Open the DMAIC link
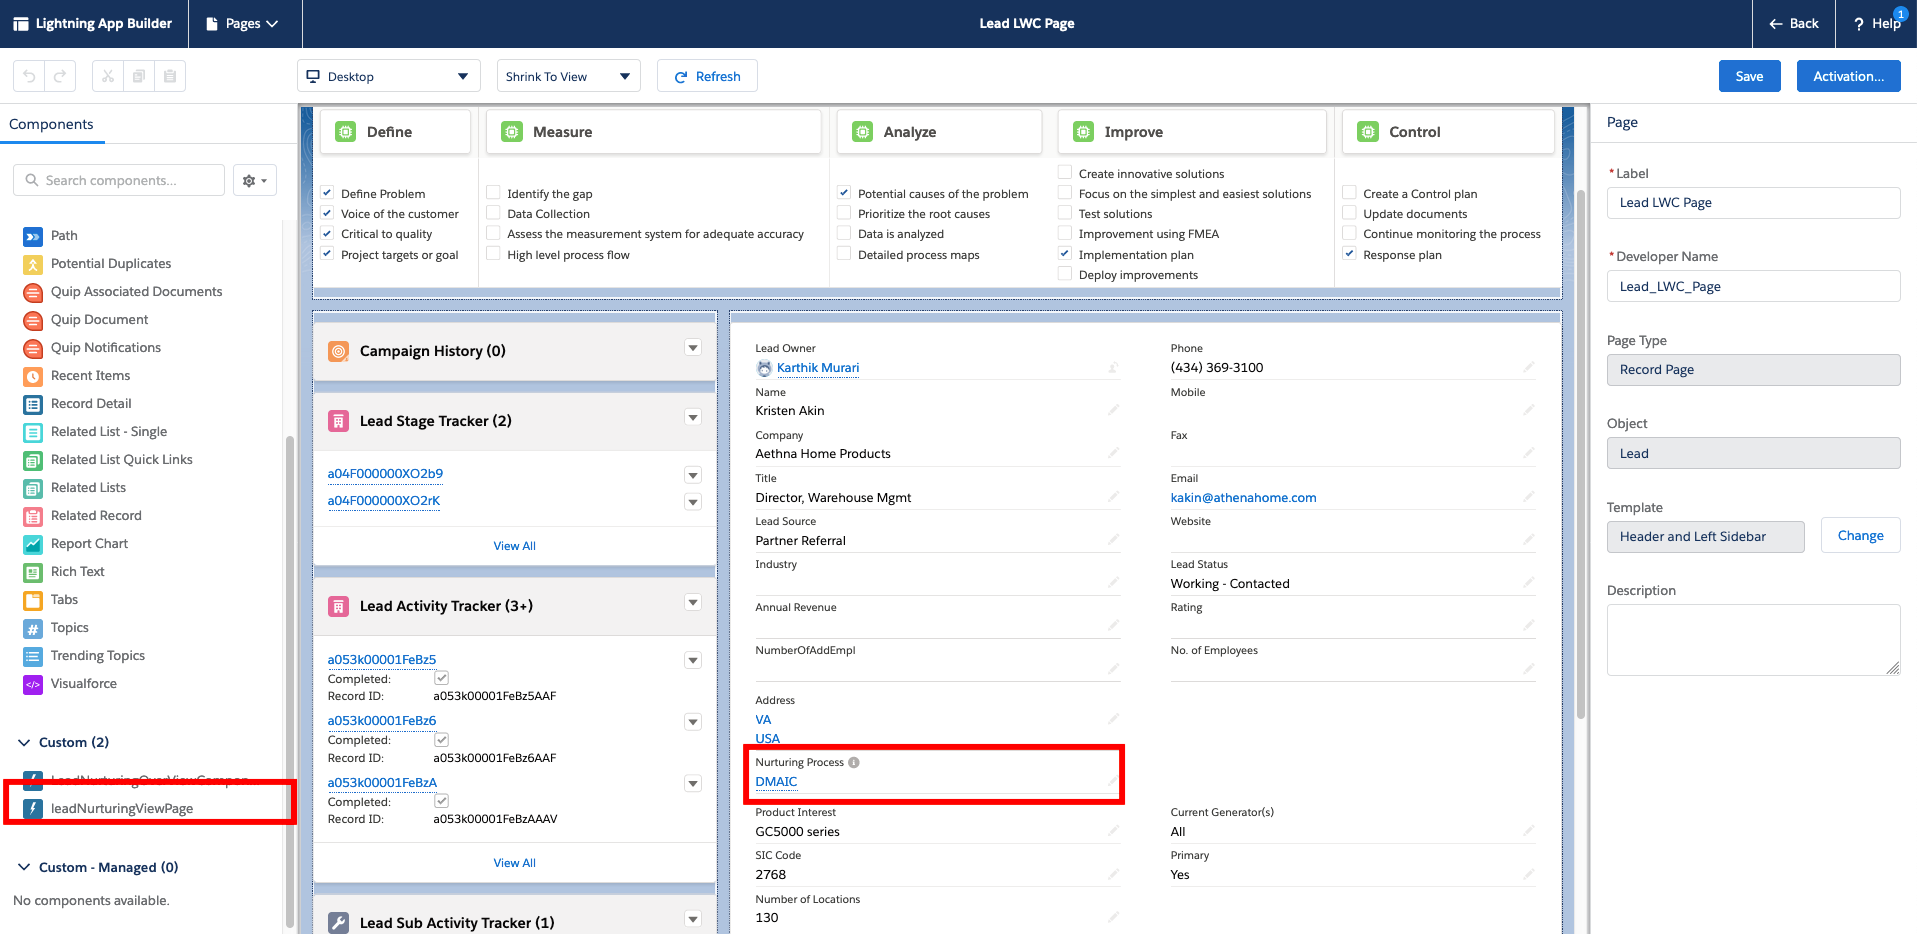 pyautogui.click(x=777, y=781)
